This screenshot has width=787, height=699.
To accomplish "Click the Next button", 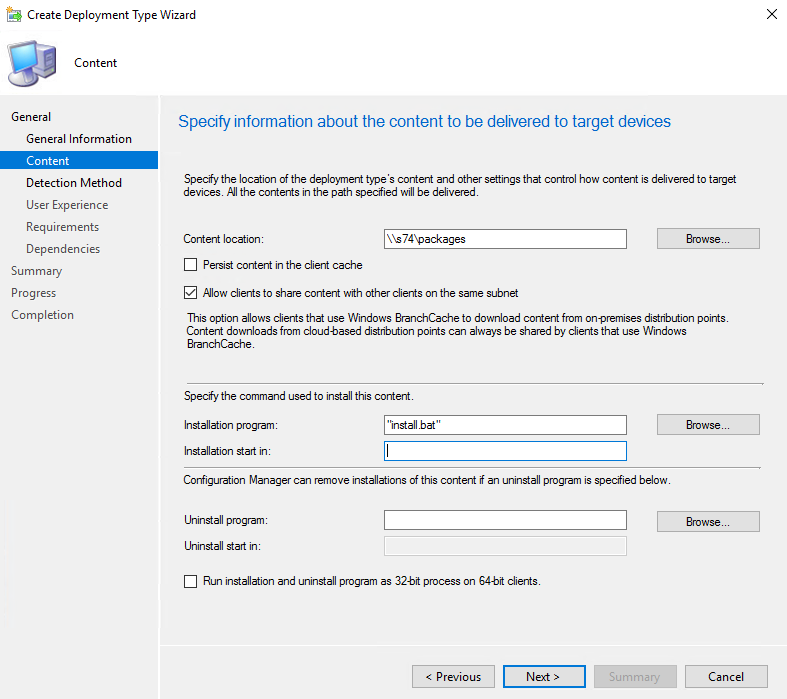I will [544, 677].
